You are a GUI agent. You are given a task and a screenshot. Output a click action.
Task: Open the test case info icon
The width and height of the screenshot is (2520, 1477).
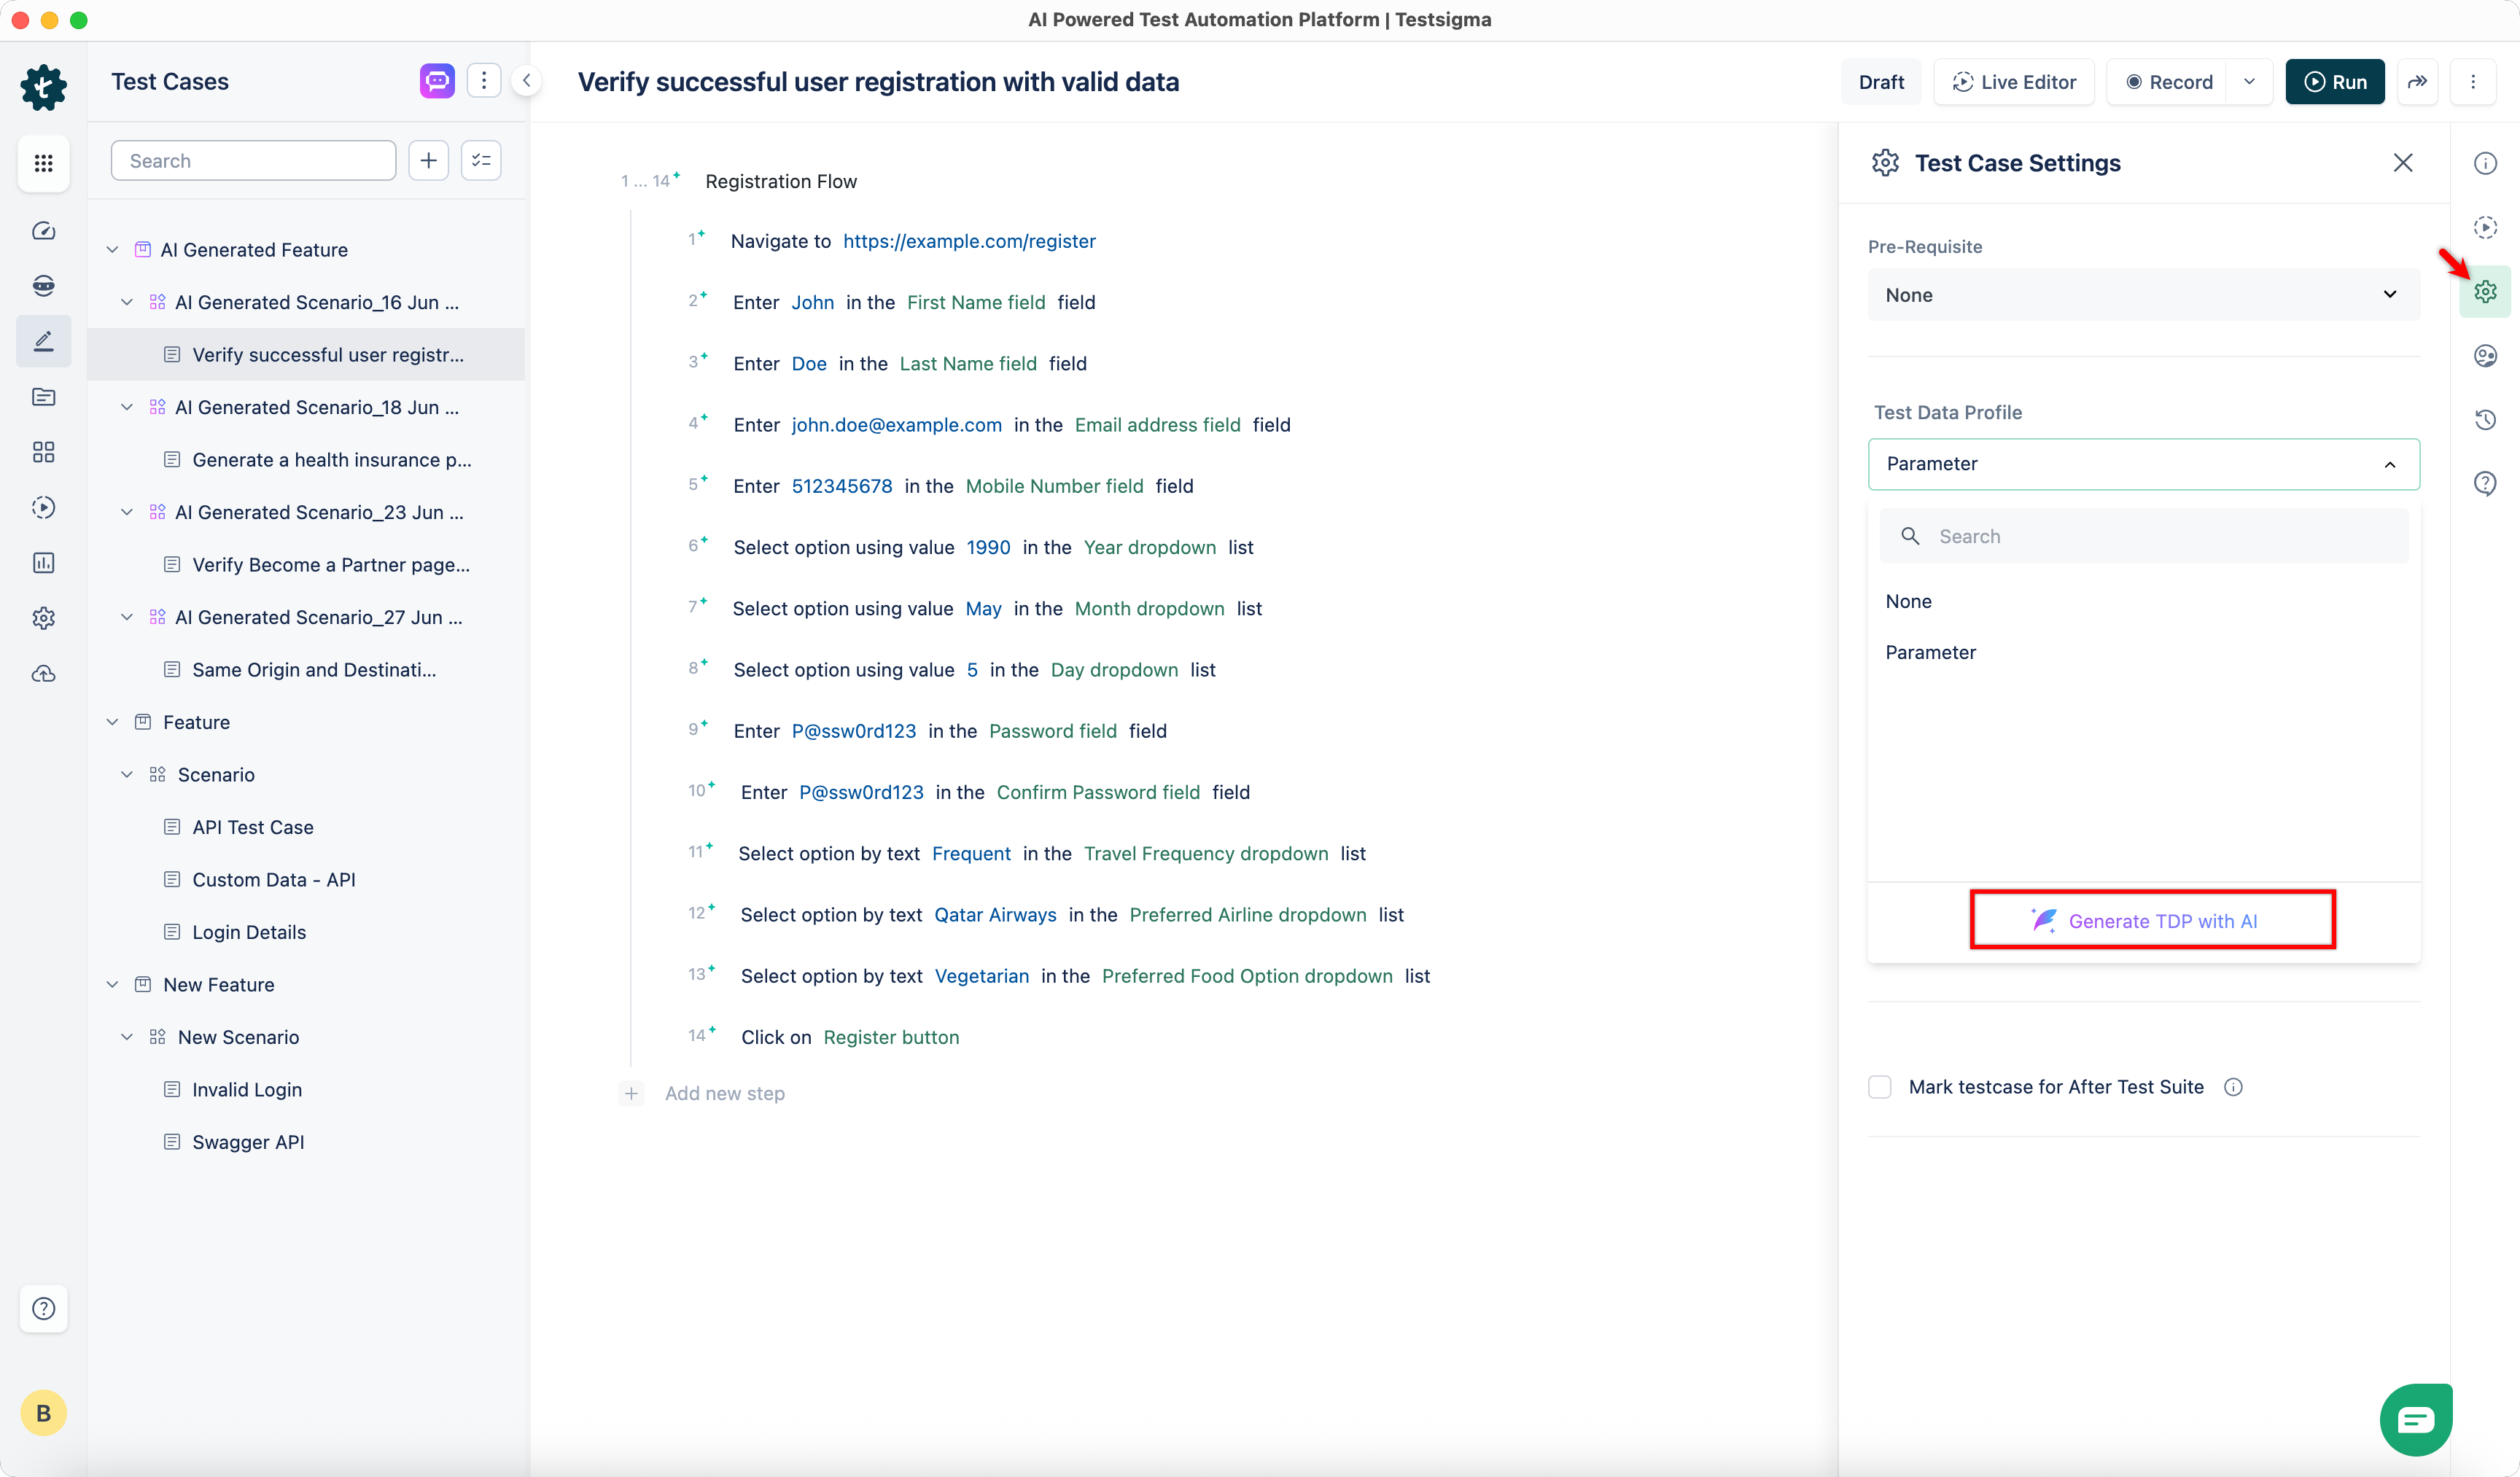[x=2485, y=163]
